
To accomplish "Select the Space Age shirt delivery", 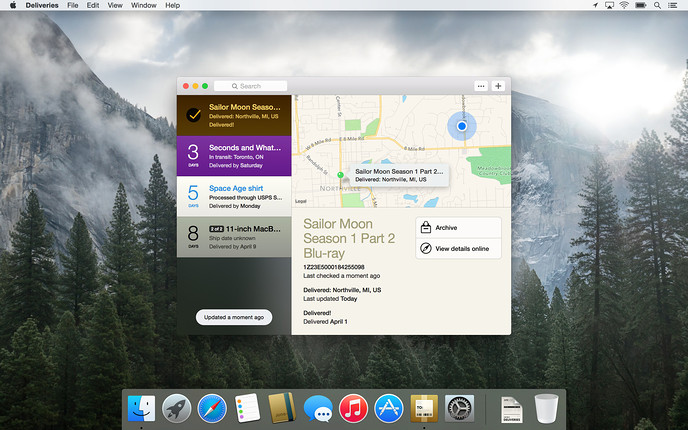I will 234,196.
